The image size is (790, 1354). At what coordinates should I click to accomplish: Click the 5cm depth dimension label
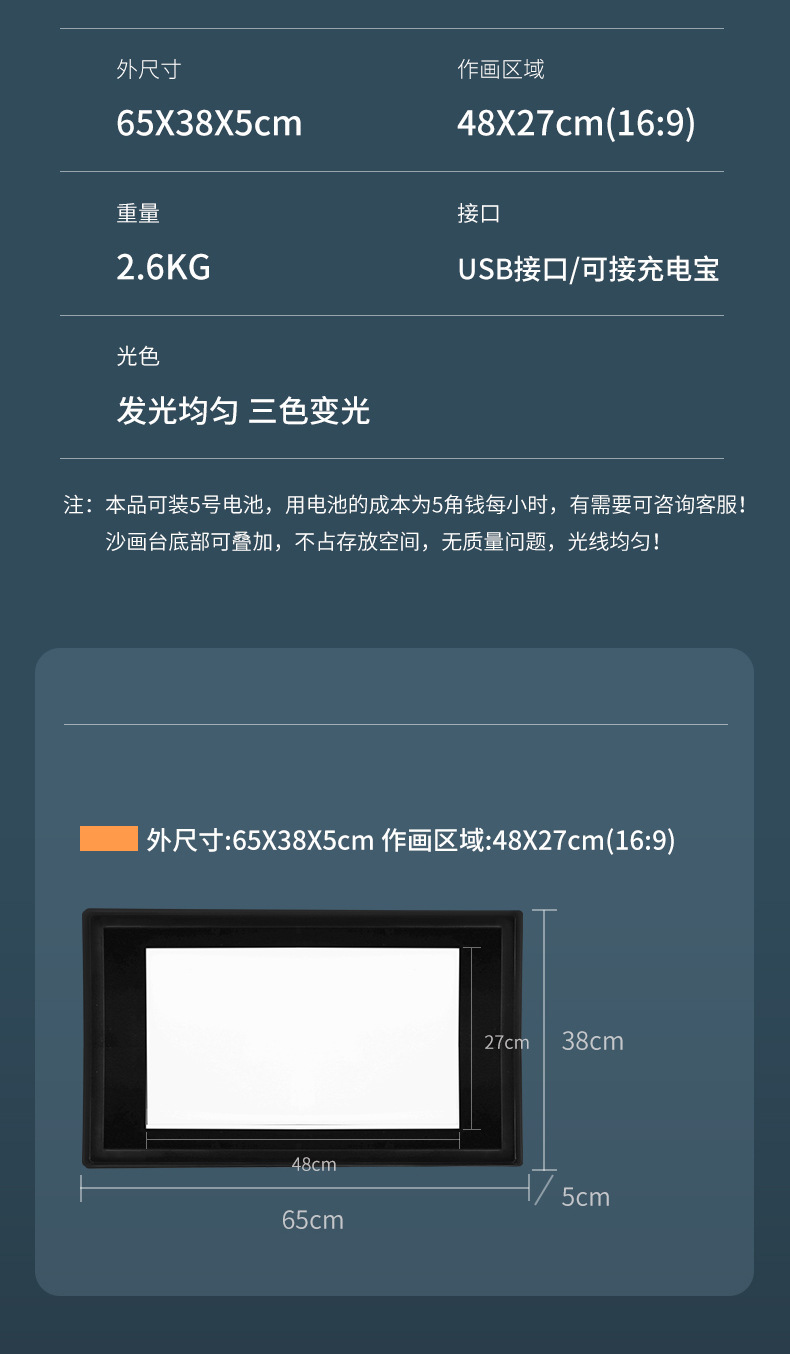click(x=586, y=1197)
